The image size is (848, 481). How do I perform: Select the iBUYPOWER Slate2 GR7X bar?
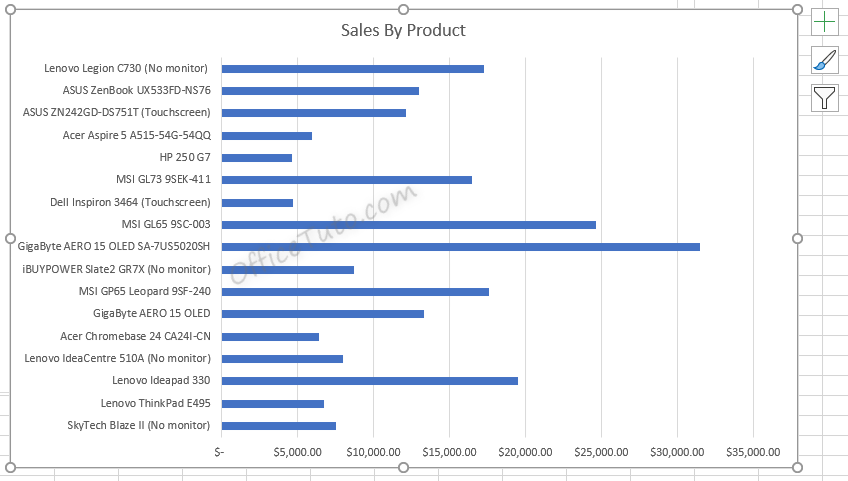(x=288, y=270)
